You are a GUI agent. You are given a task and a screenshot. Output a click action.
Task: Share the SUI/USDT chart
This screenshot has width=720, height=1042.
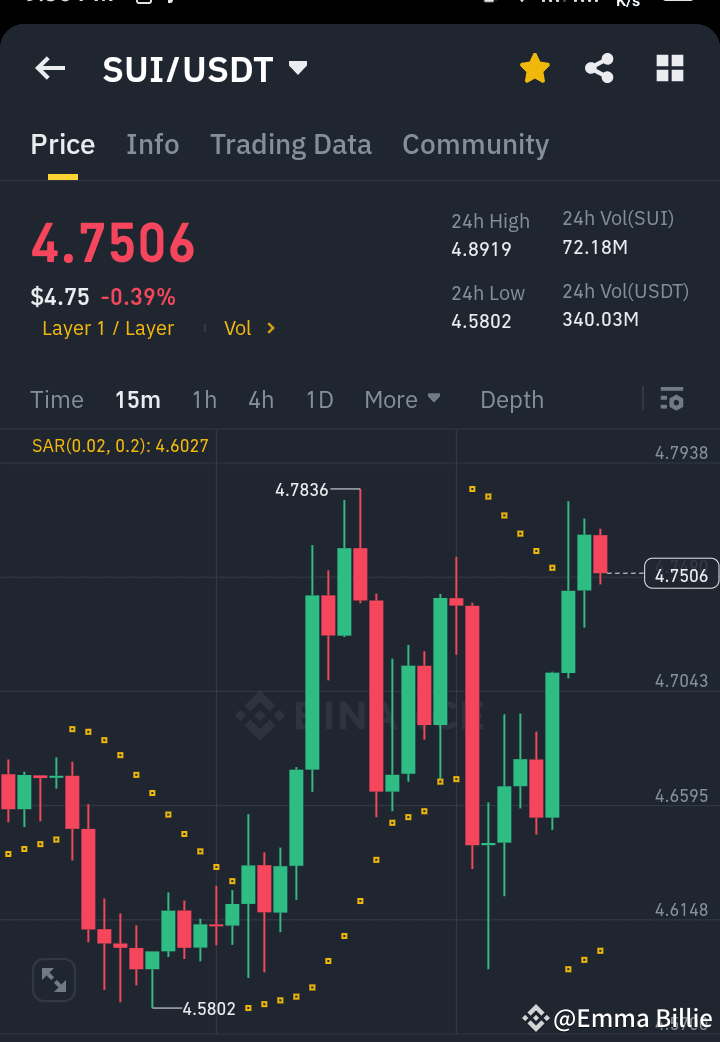599,68
